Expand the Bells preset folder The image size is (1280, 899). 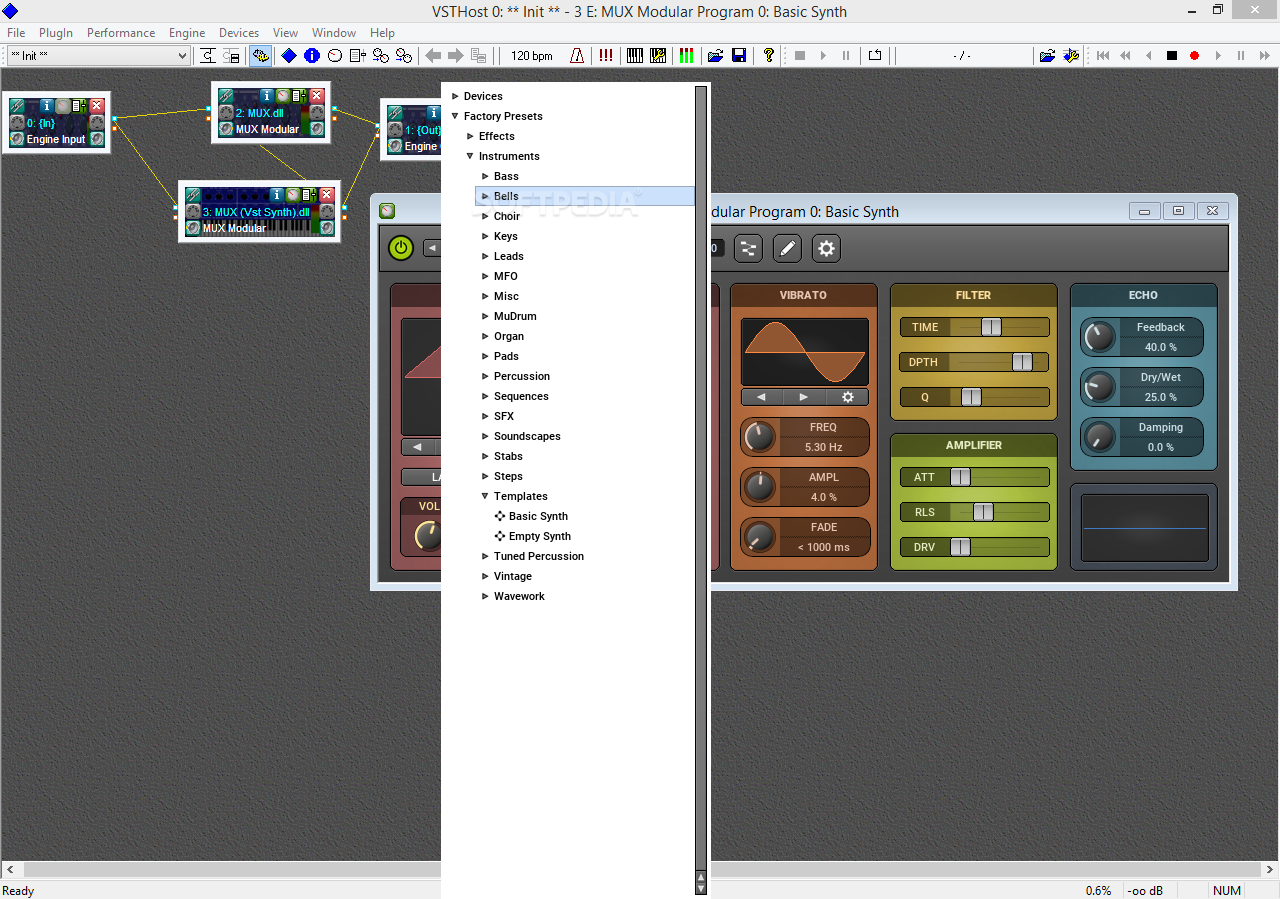pos(485,196)
